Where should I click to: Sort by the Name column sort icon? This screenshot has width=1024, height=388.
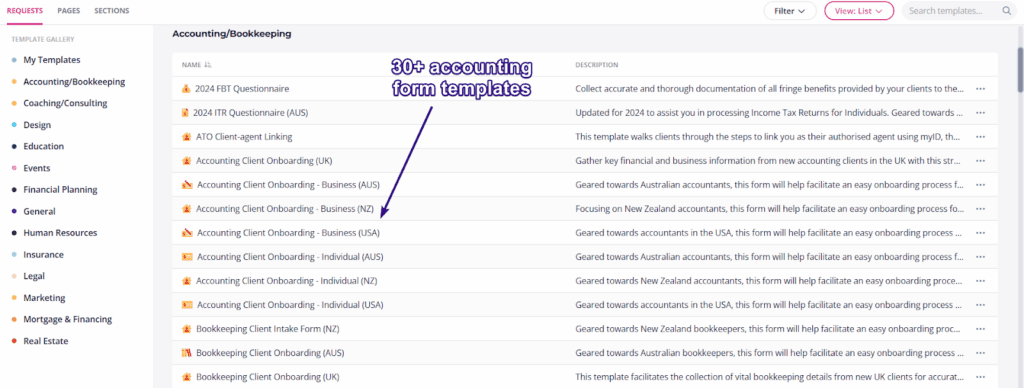208,65
